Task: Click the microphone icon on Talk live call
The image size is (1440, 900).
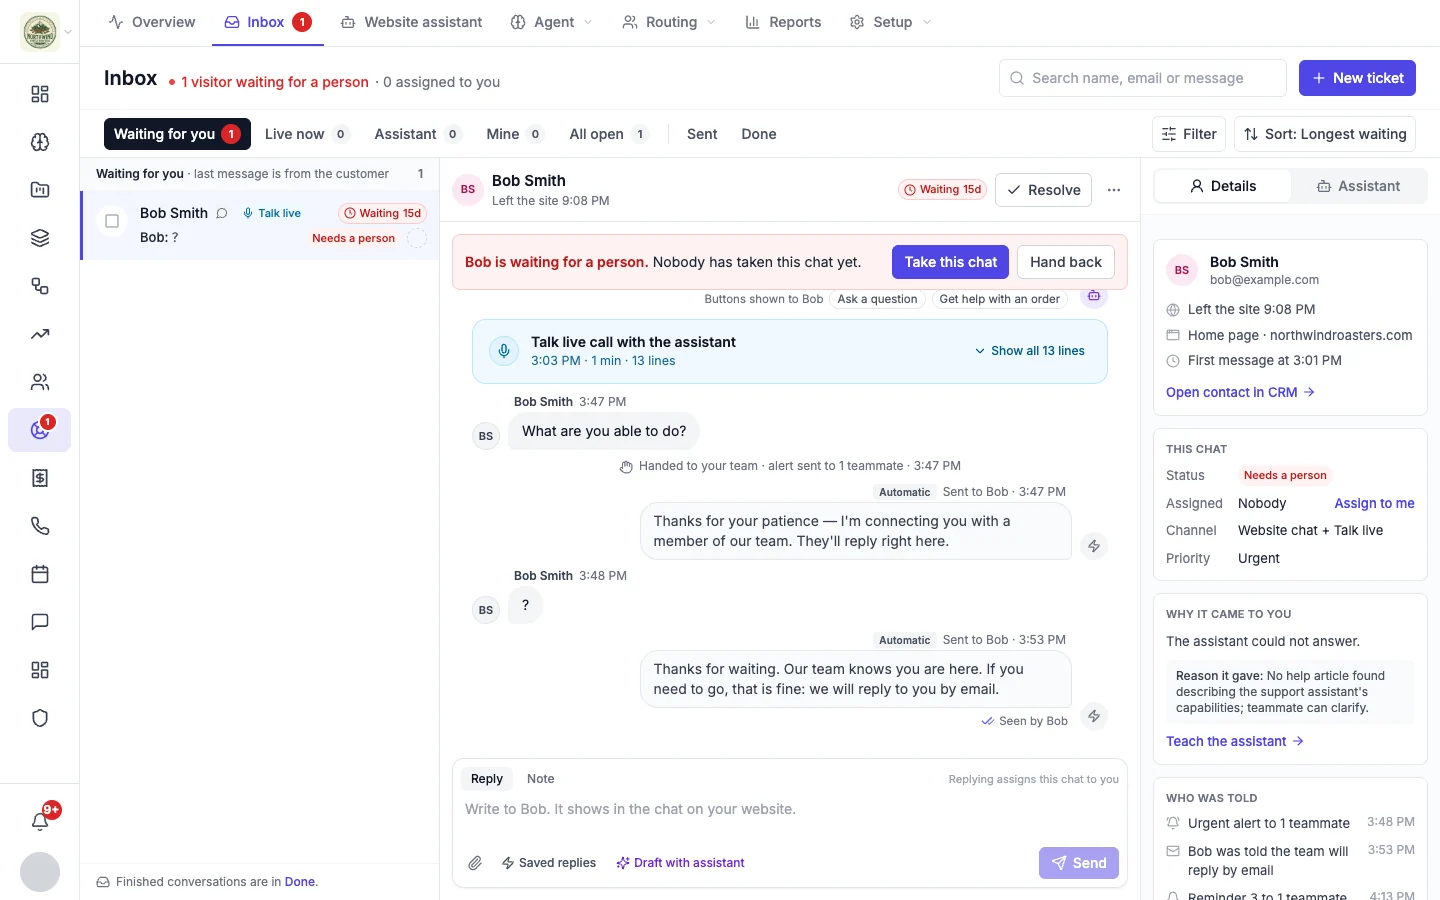Action: point(504,351)
